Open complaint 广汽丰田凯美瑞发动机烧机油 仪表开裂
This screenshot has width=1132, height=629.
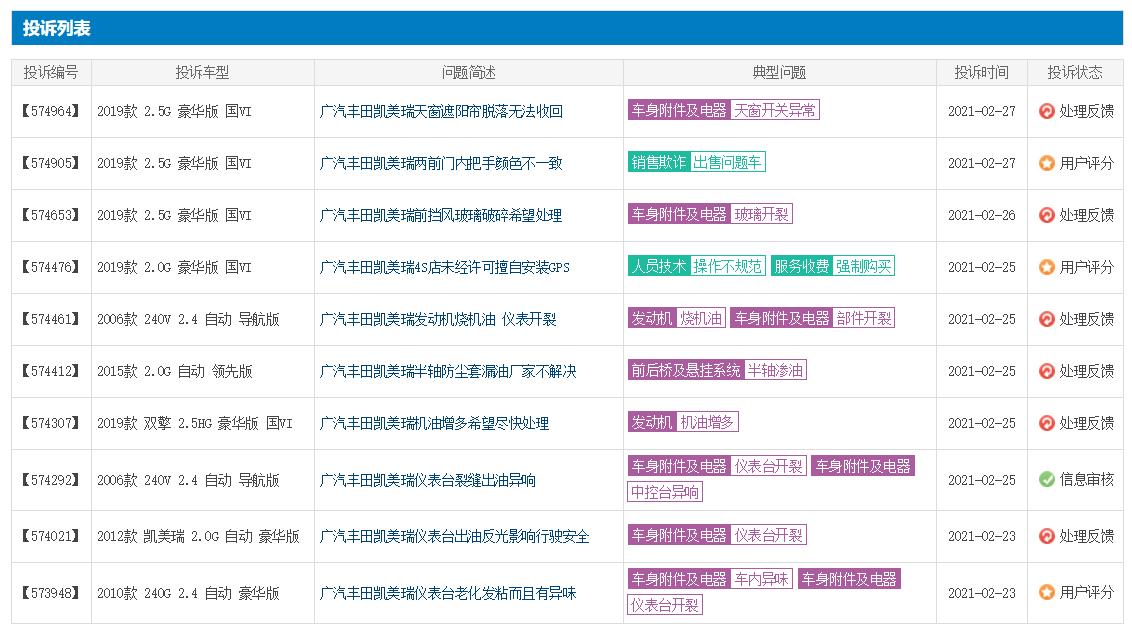437,319
